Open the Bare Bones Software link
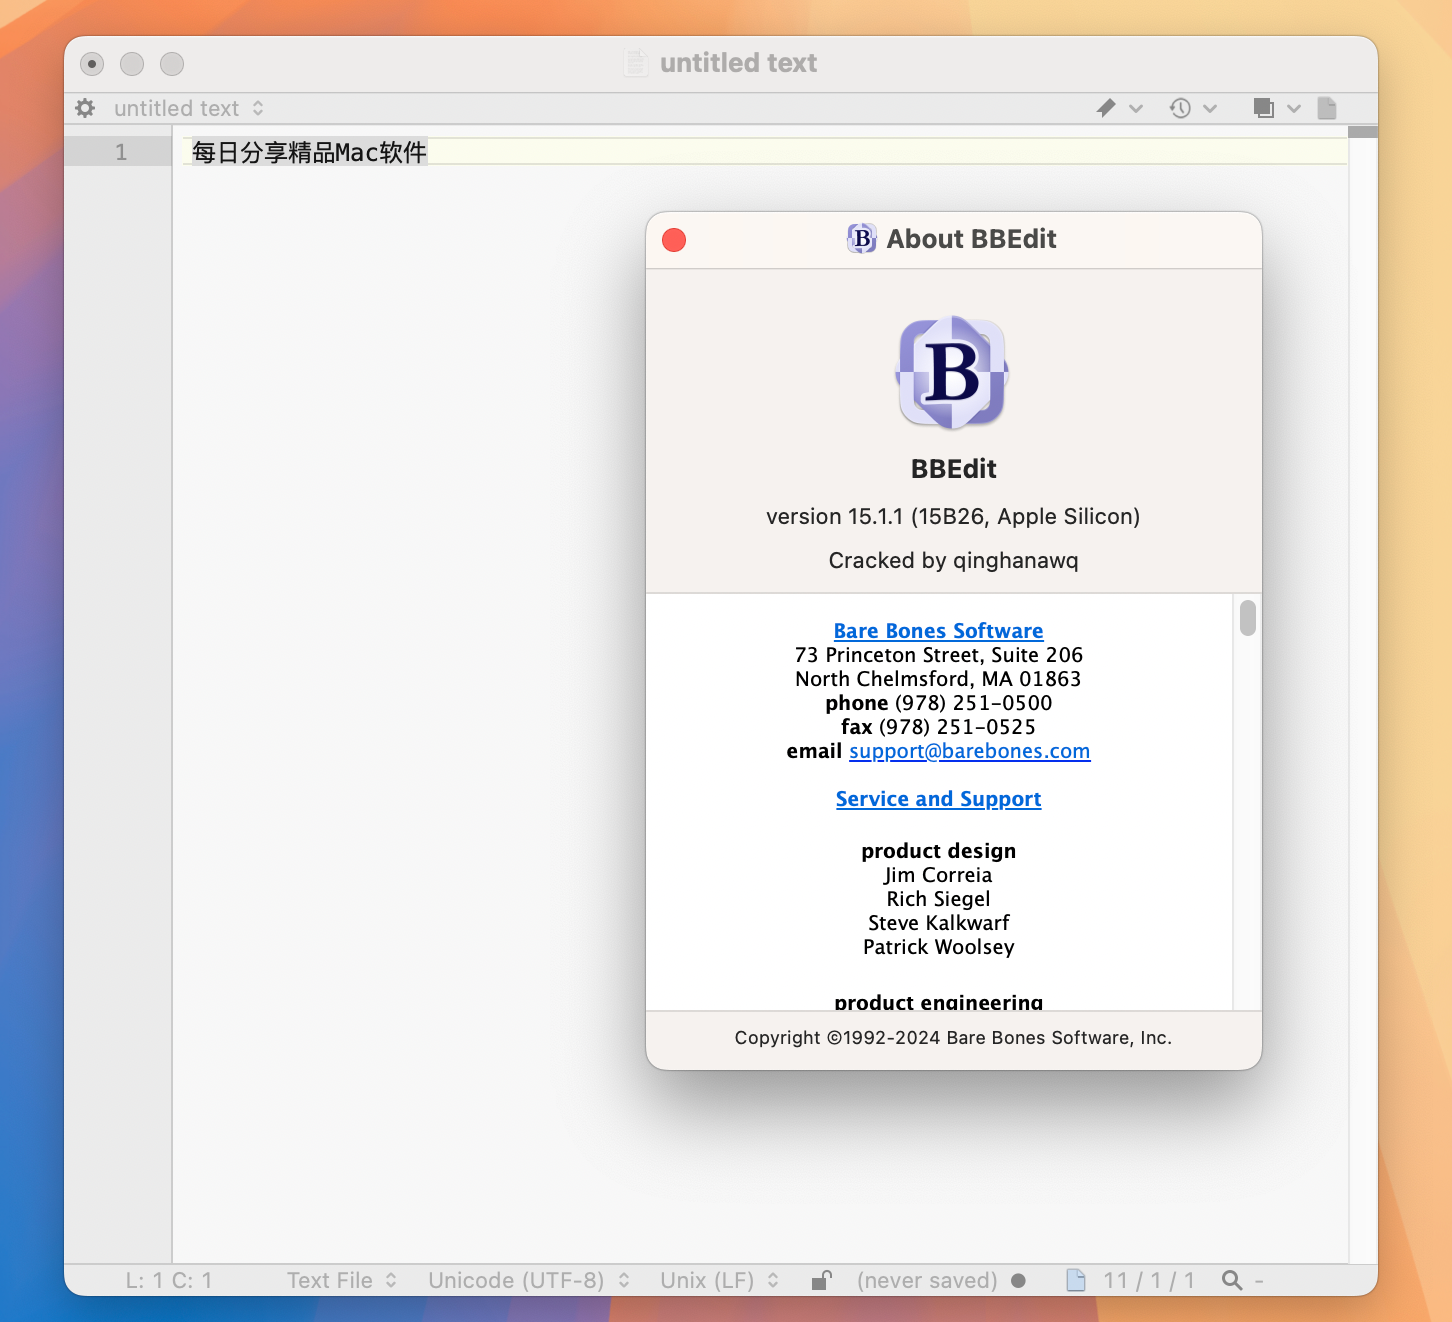1452x1322 pixels. pyautogui.click(x=938, y=631)
